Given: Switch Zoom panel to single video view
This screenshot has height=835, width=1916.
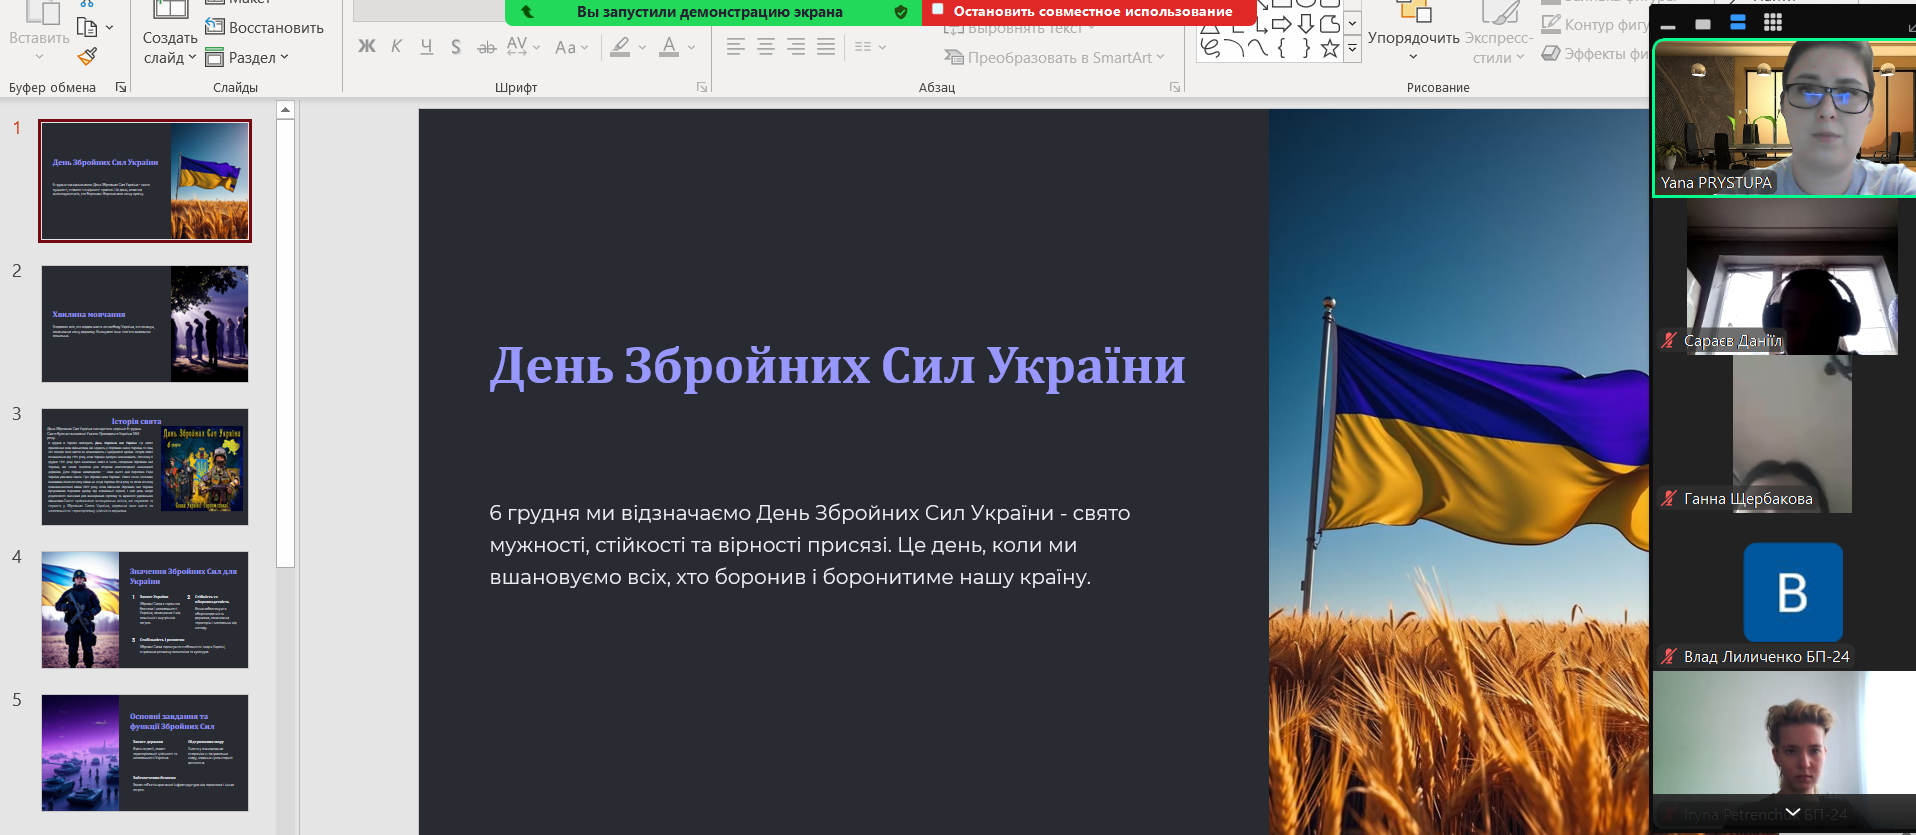Looking at the screenshot, I should coord(1703,24).
